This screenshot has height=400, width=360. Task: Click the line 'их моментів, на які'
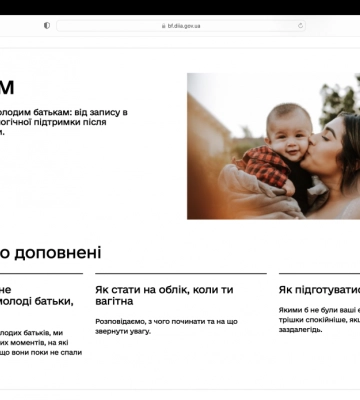pos(34,343)
